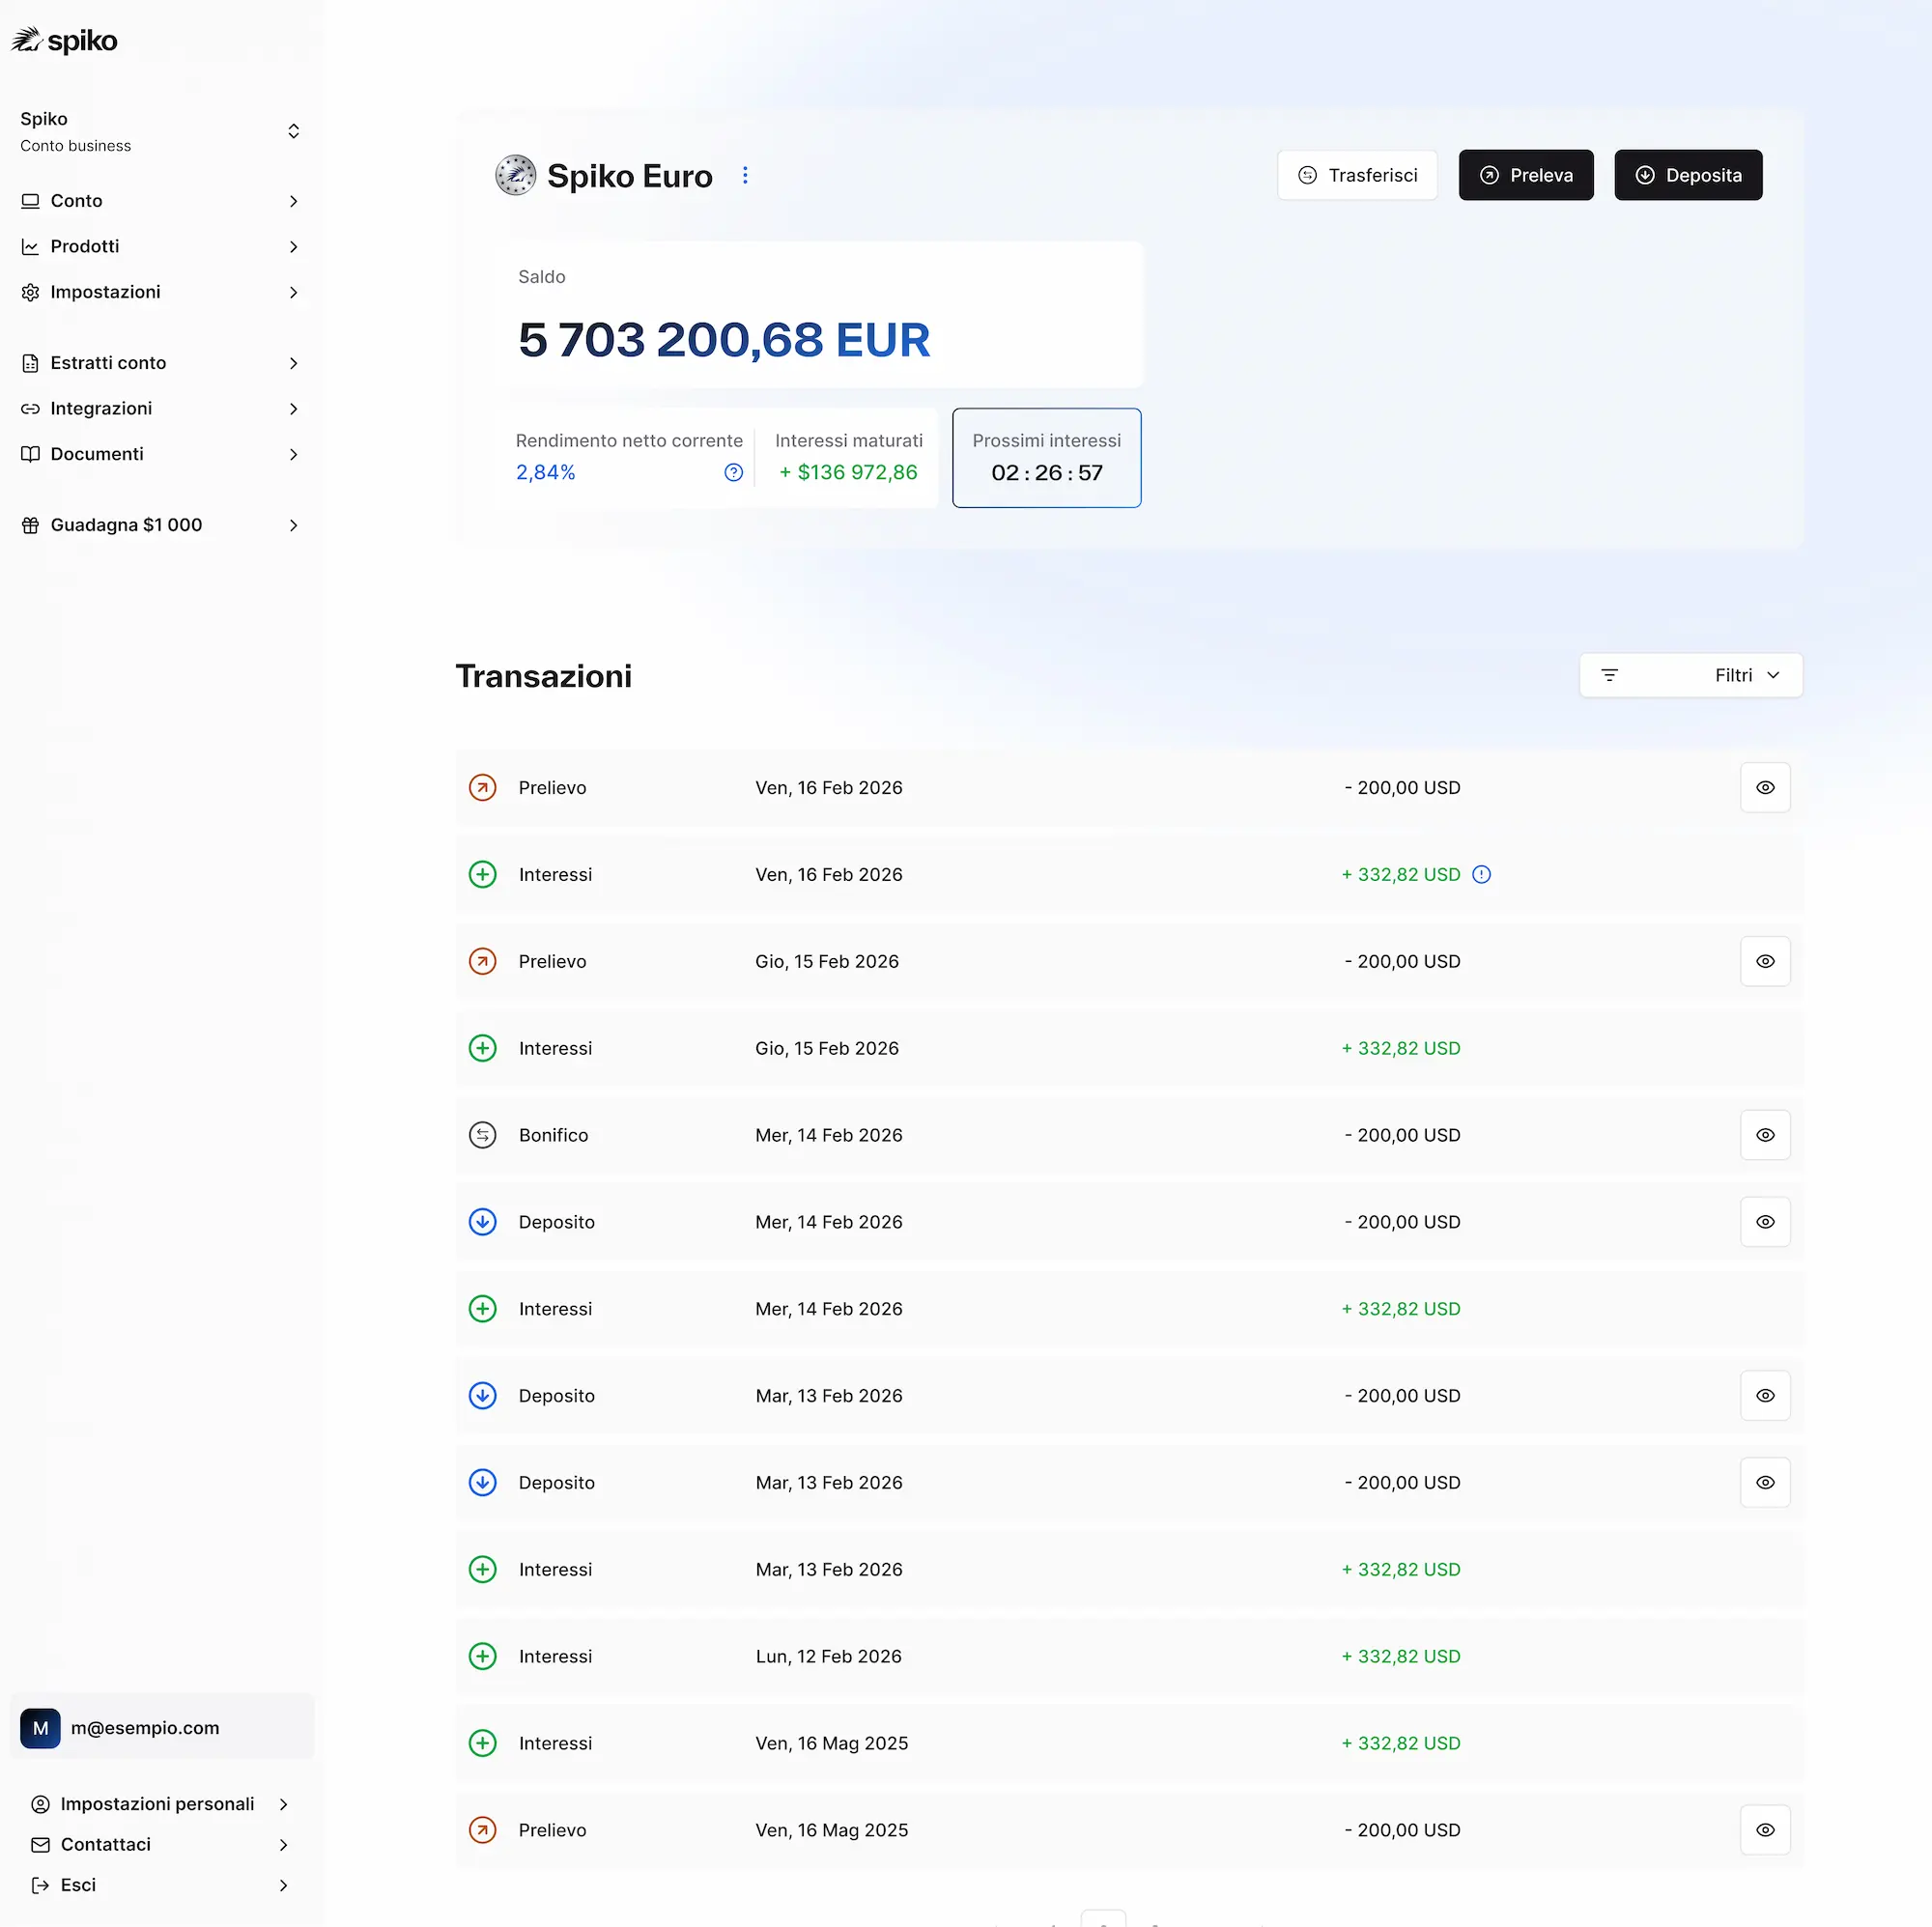Click the Documenti book icon
The height and width of the screenshot is (1927, 1932).
point(31,454)
